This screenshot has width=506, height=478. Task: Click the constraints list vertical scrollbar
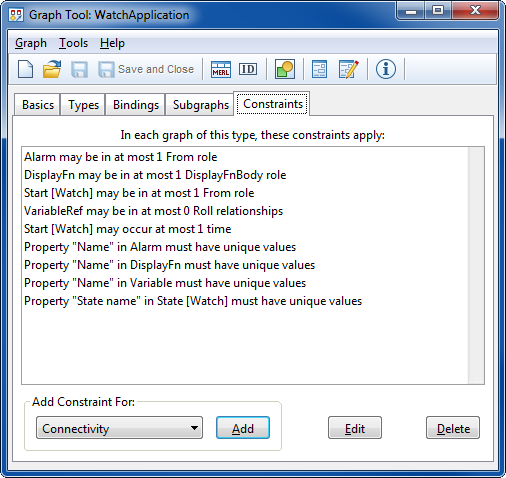(x=476, y=265)
